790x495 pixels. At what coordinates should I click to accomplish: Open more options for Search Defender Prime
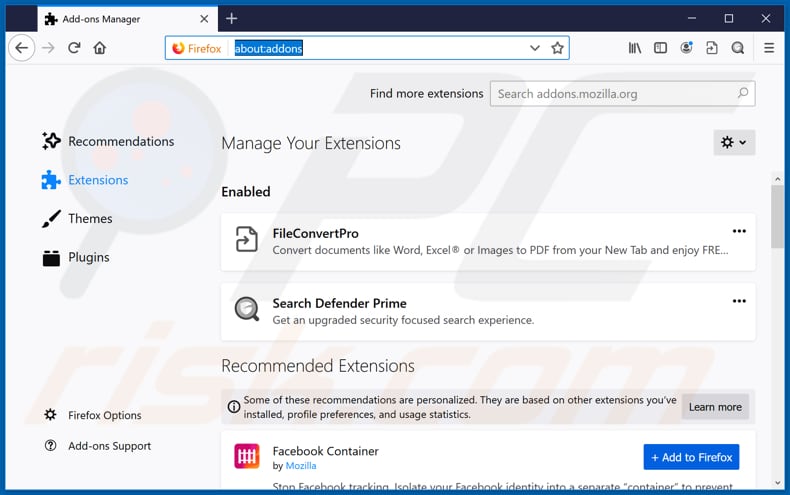[x=739, y=301]
